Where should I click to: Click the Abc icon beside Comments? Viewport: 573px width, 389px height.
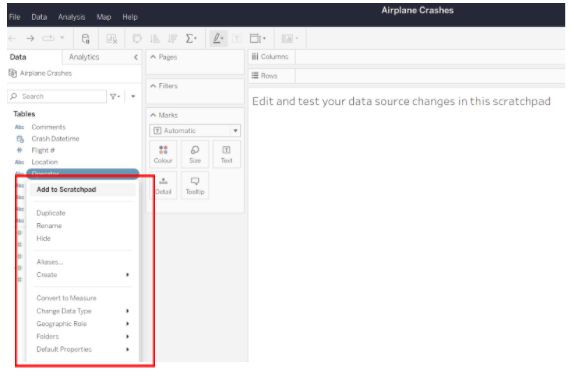pos(19,127)
